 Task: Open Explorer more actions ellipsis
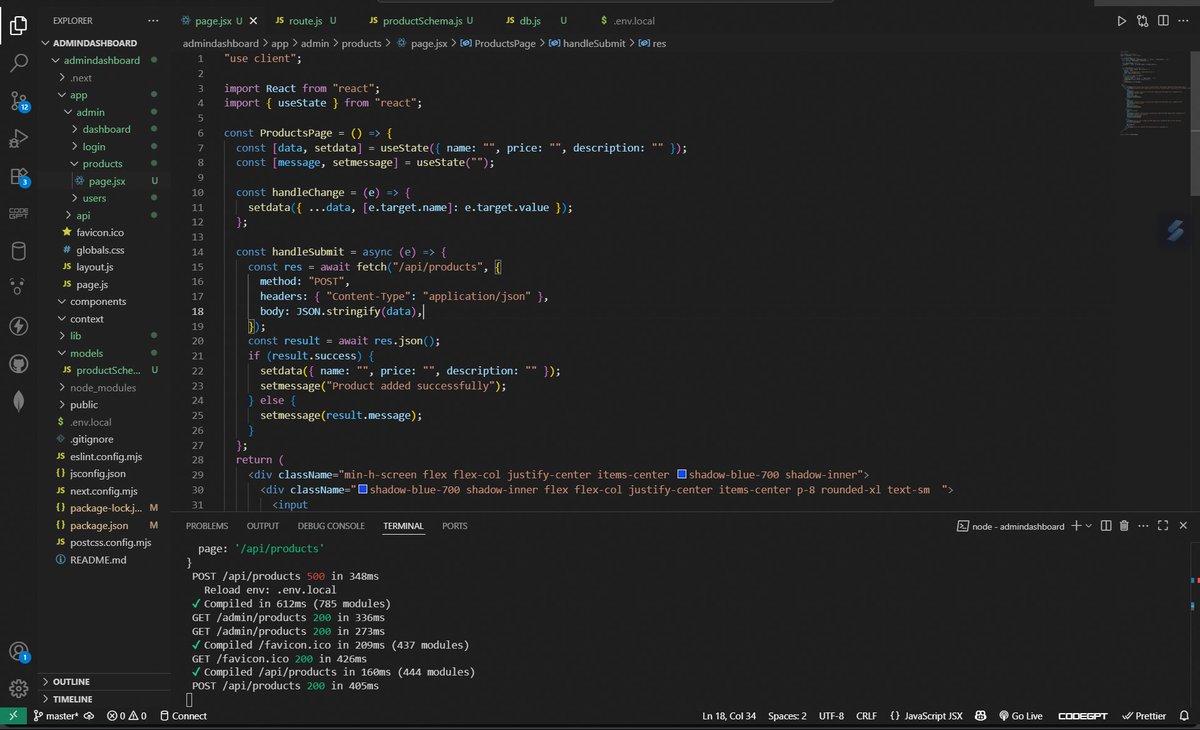pyautogui.click(x=152, y=20)
